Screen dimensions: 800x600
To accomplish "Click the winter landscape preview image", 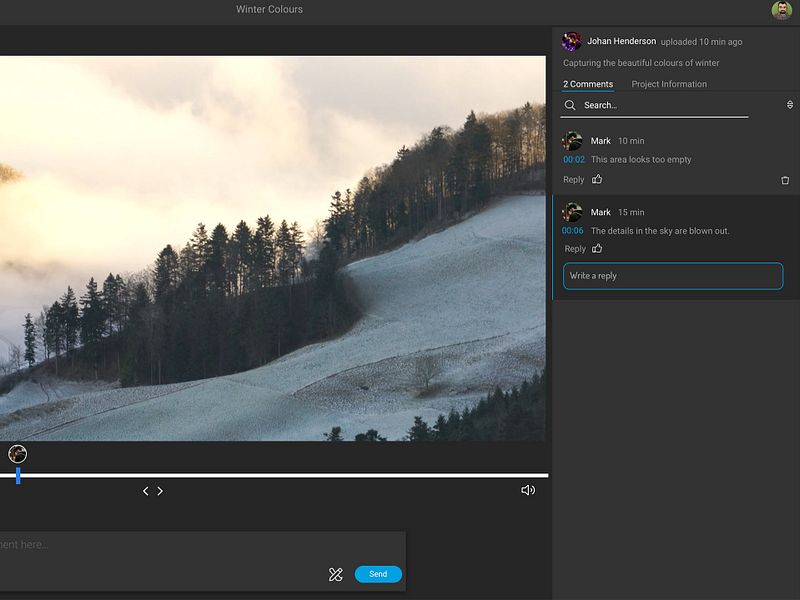I will tap(272, 248).
